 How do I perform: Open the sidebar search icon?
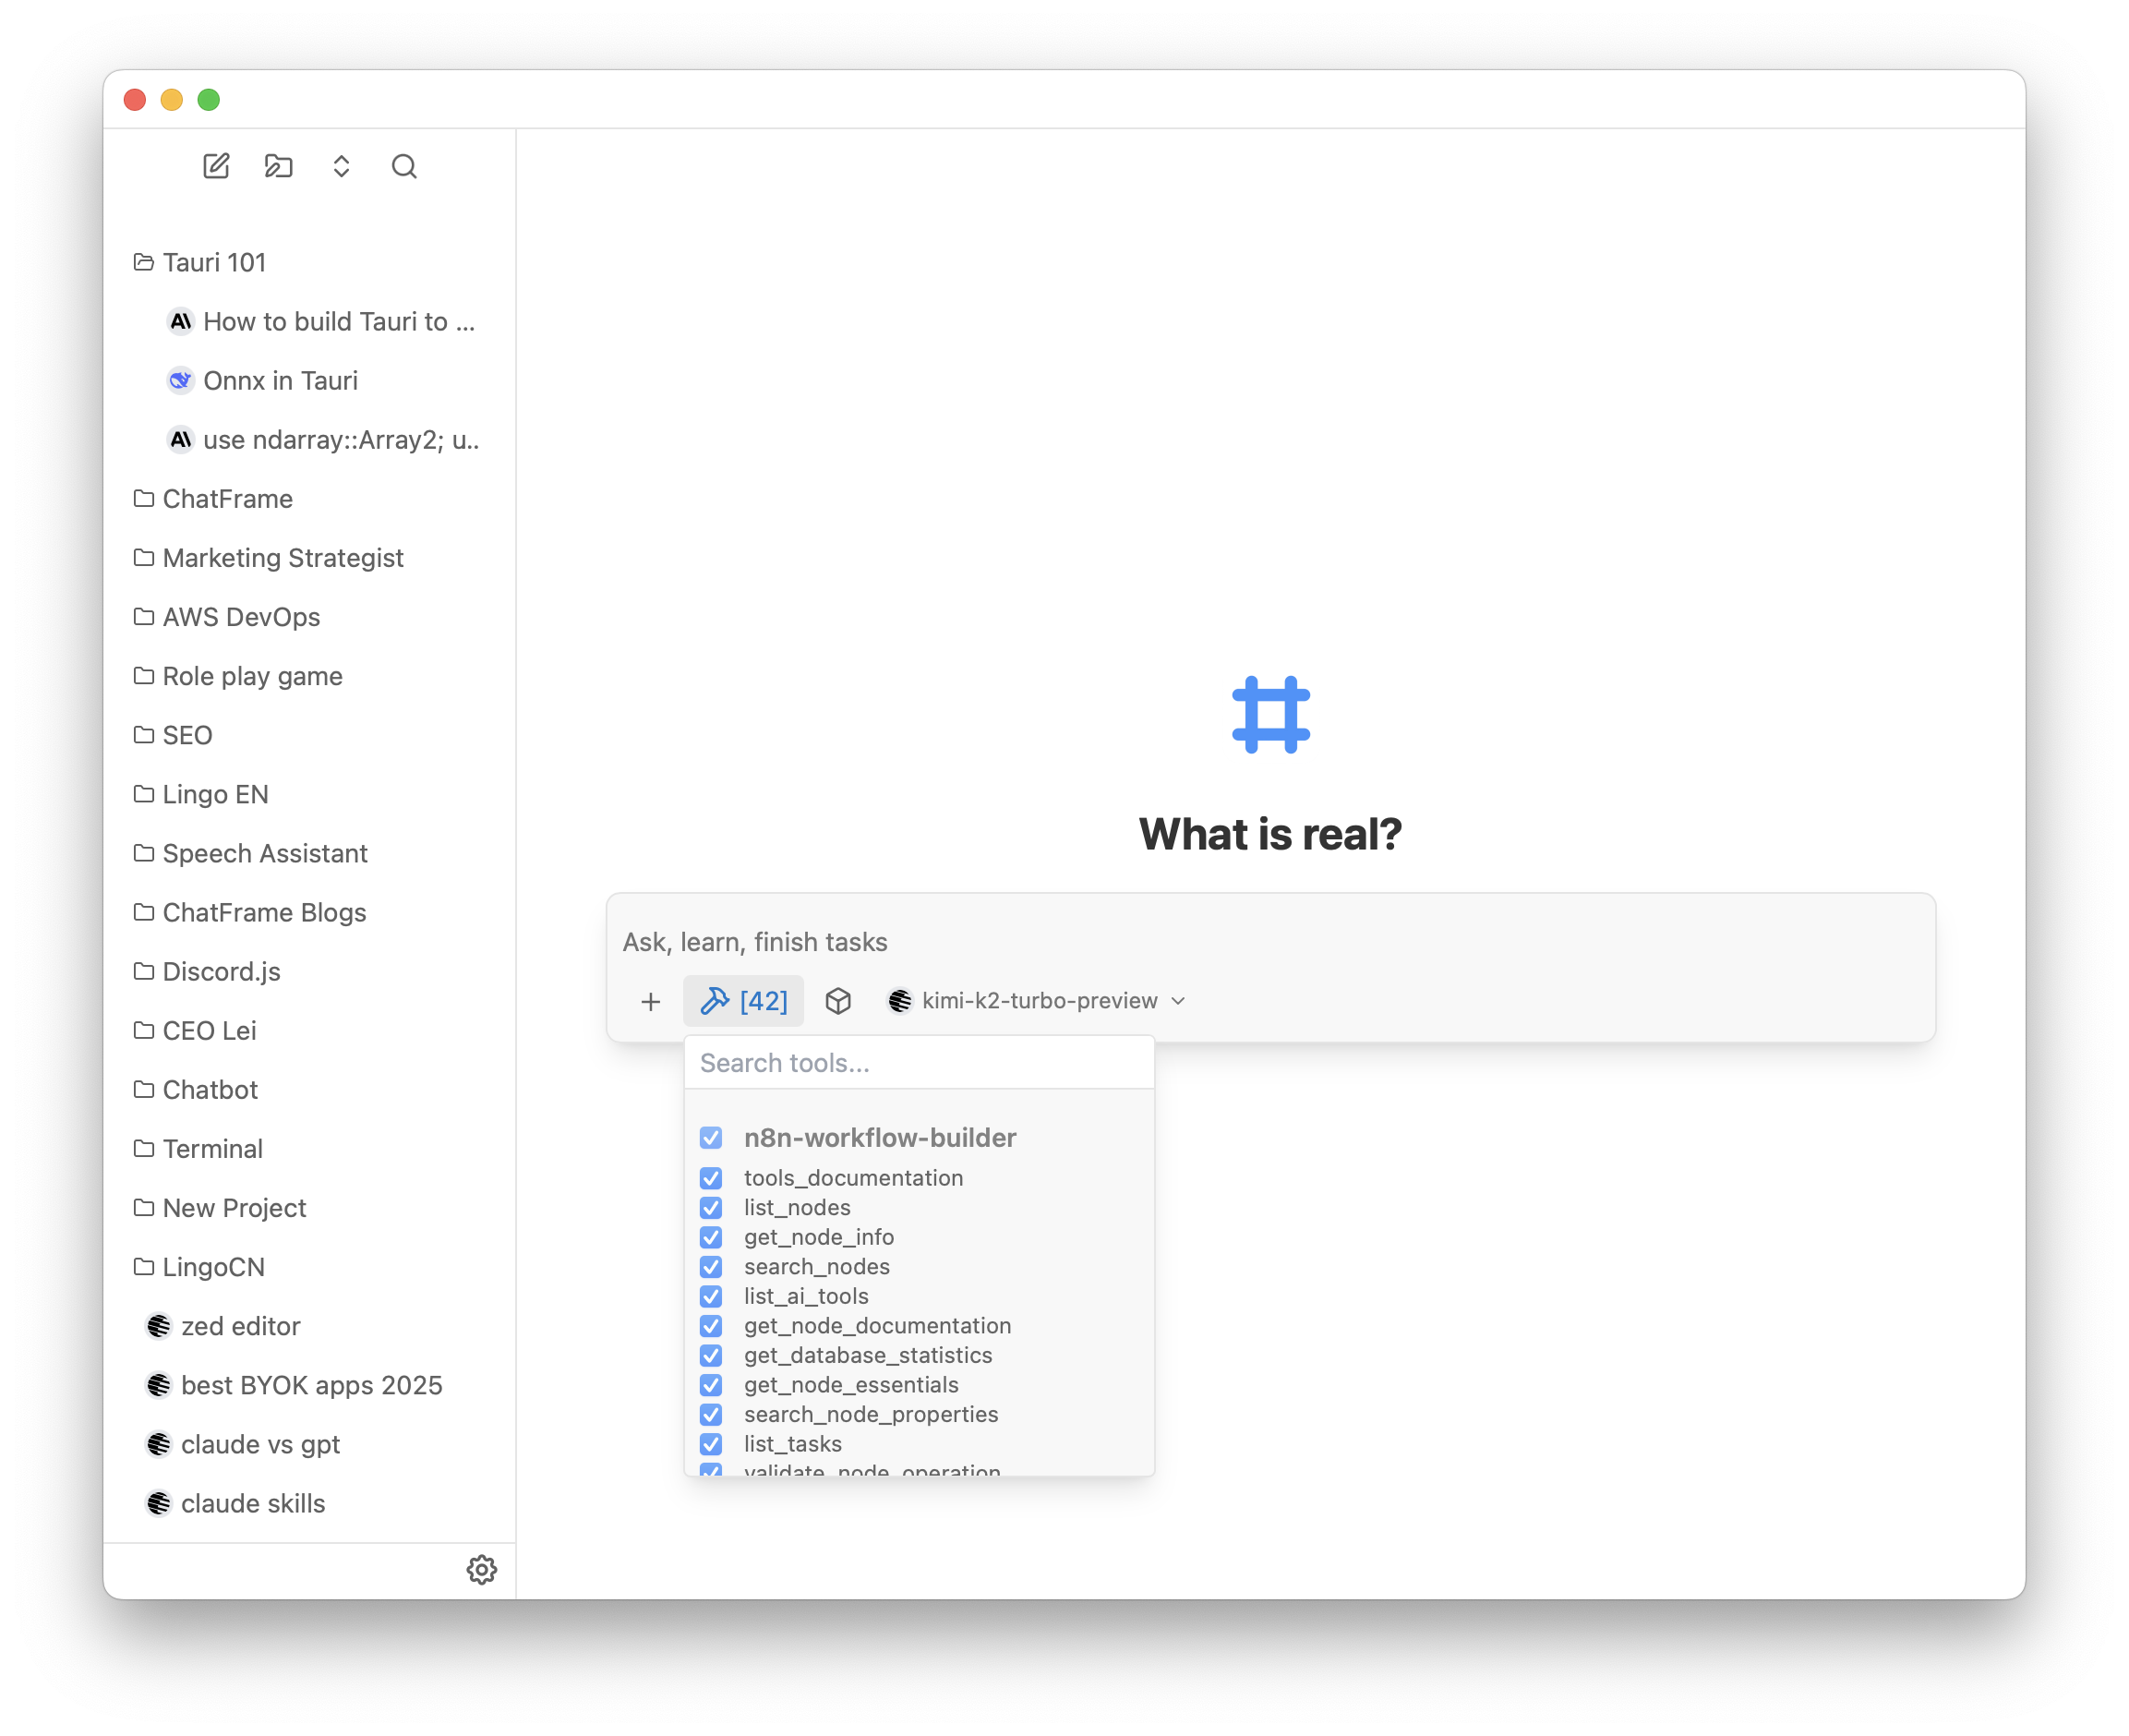pyautogui.click(x=404, y=166)
